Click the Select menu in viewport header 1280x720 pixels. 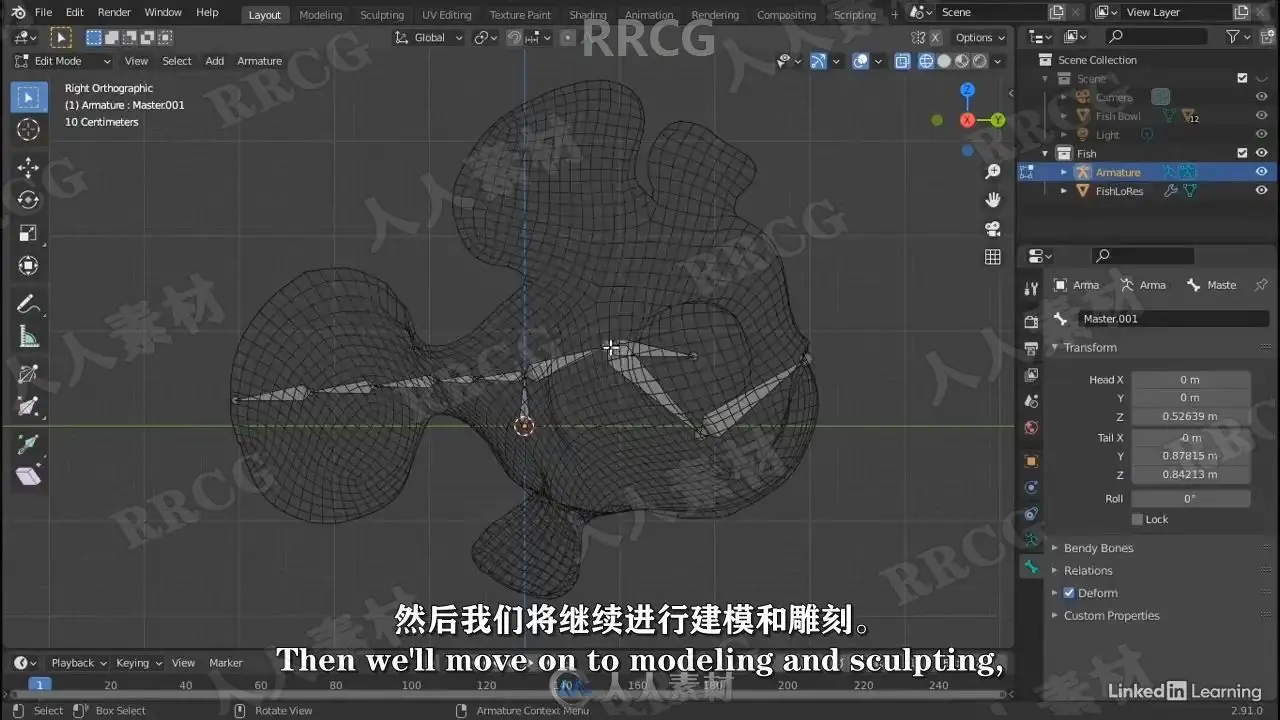coord(177,61)
